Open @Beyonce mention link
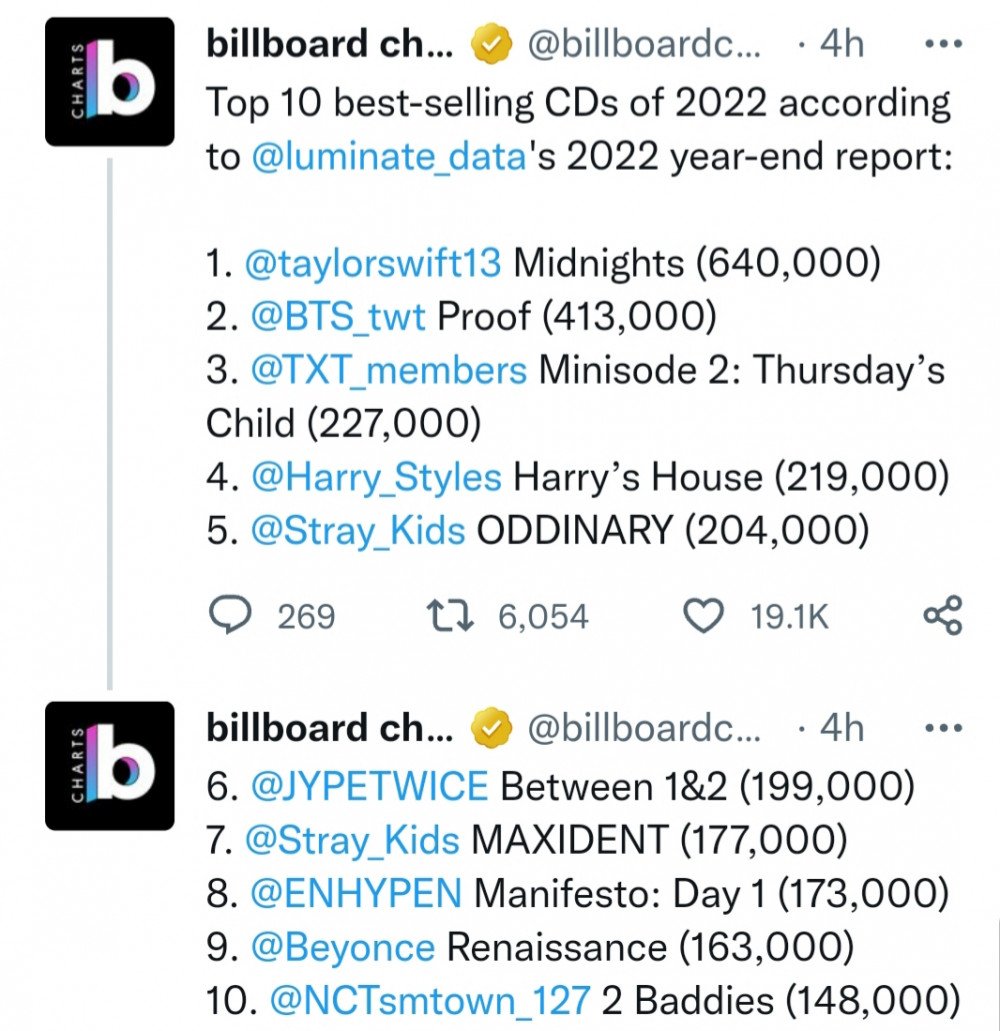Image resolution: width=1000 pixels, height=1031 pixels. 343,947
